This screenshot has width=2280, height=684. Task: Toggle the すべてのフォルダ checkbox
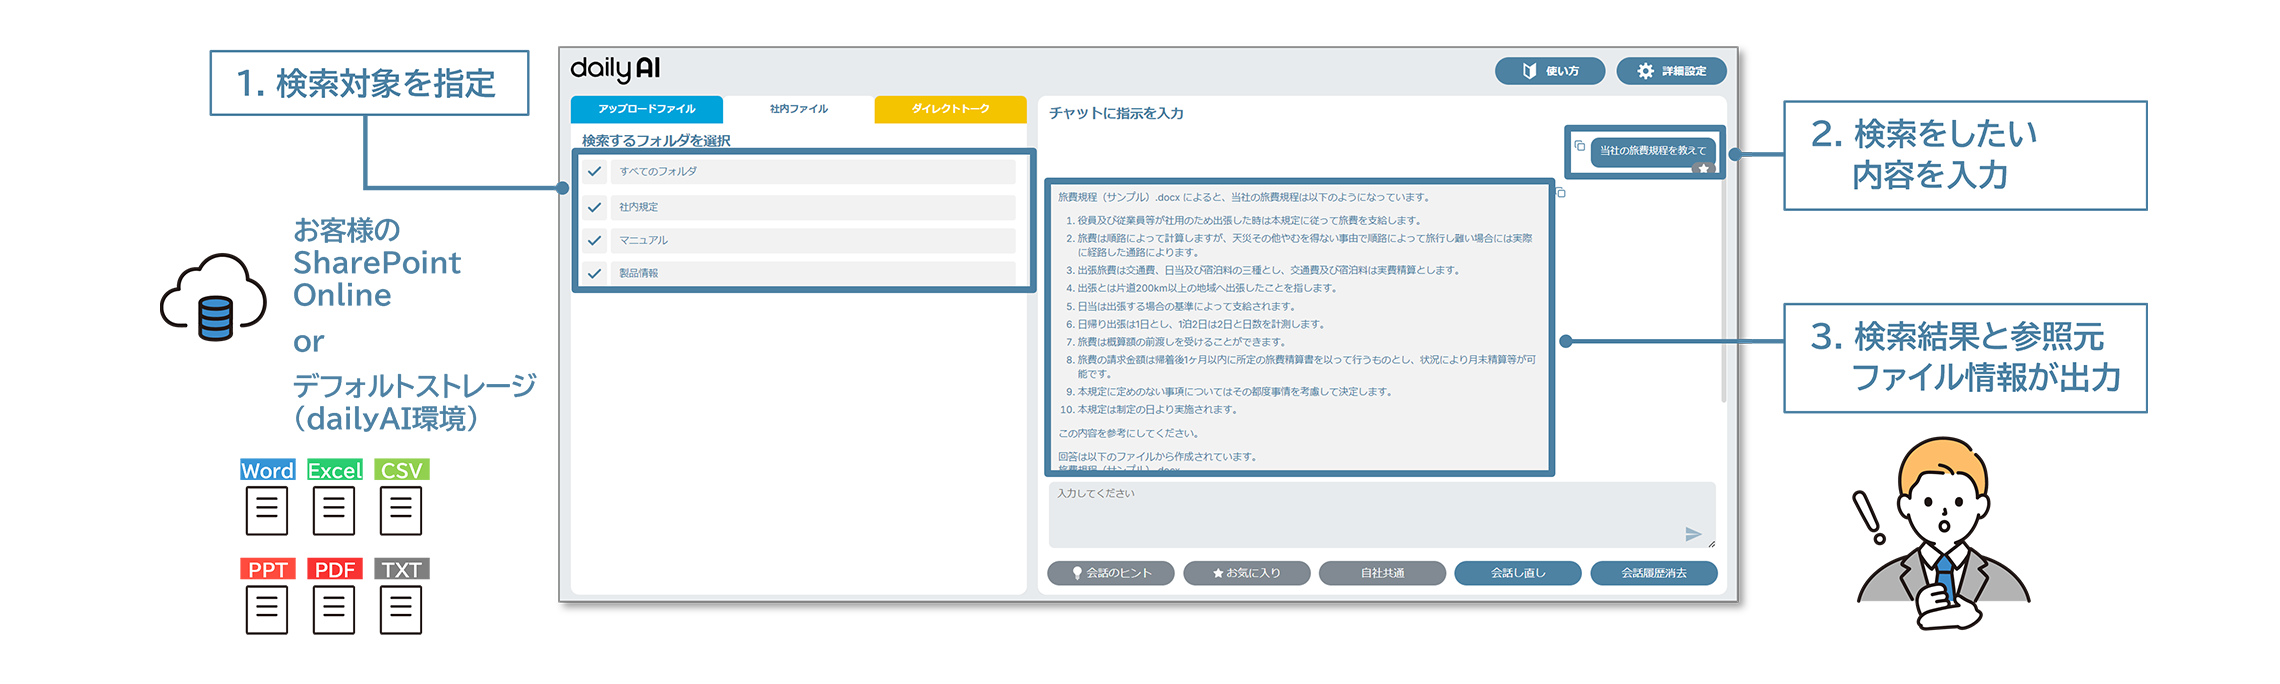tap(595, 172)
